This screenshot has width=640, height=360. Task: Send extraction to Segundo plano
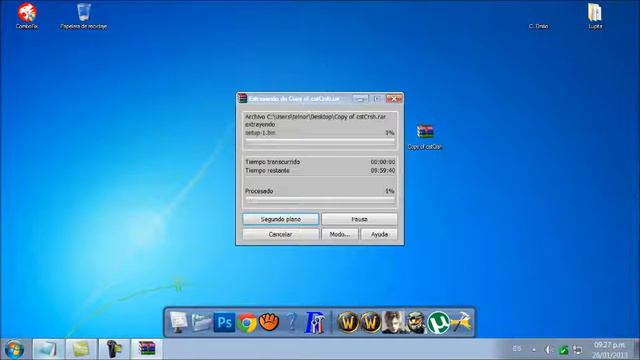pos(280,219)
